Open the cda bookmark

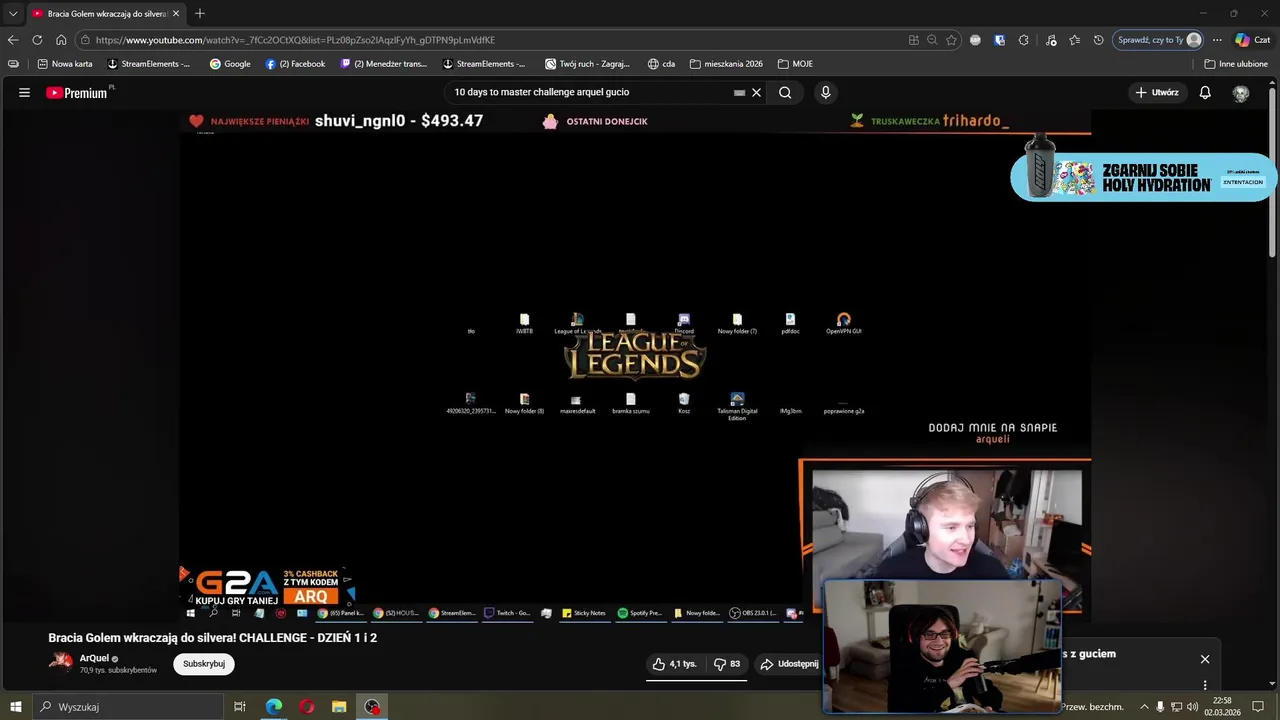[x=662, y=64]
